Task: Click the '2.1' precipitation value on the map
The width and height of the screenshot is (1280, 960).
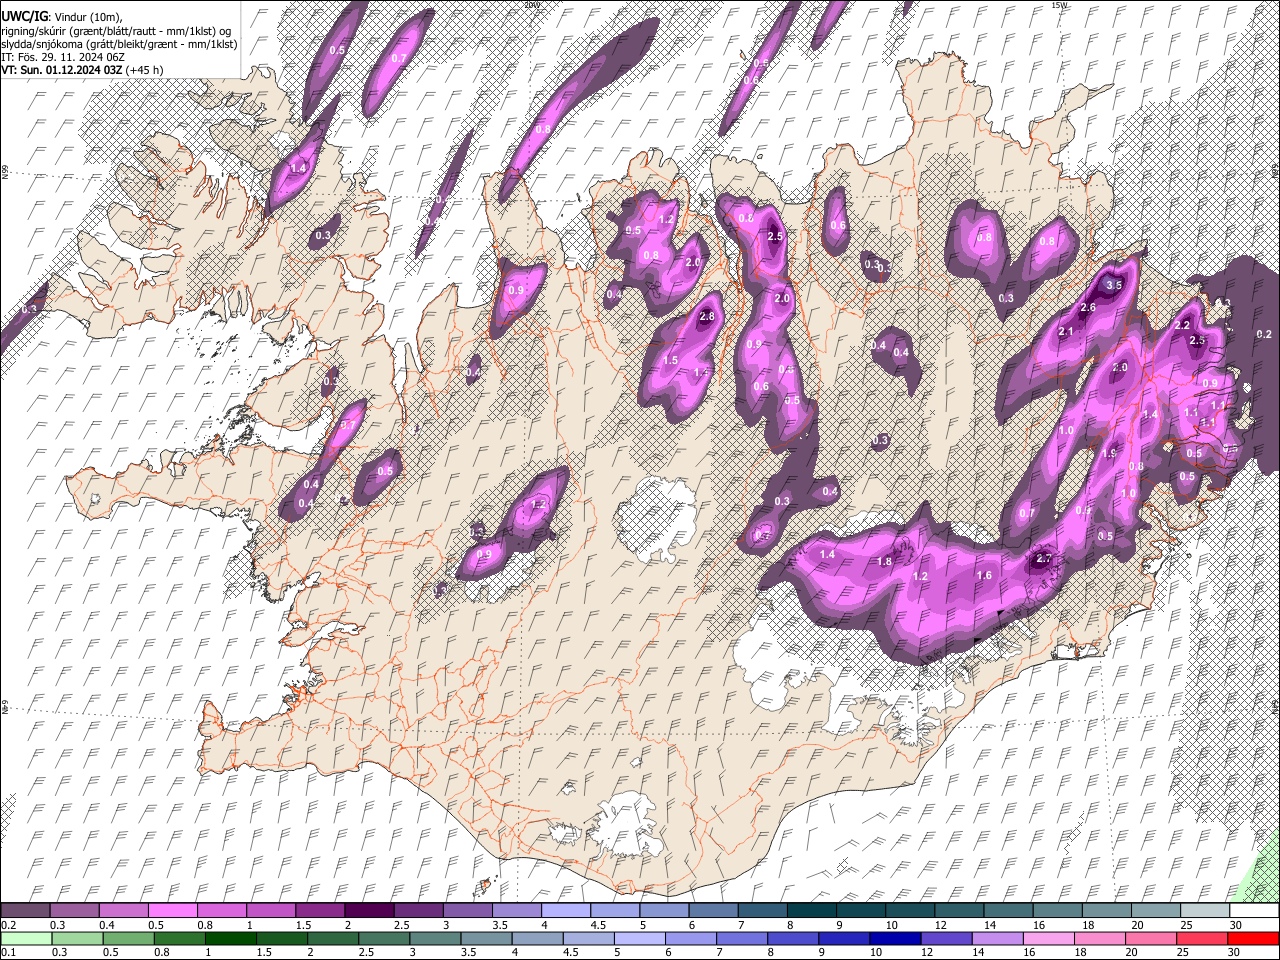Action: (x=1066, y=332)
